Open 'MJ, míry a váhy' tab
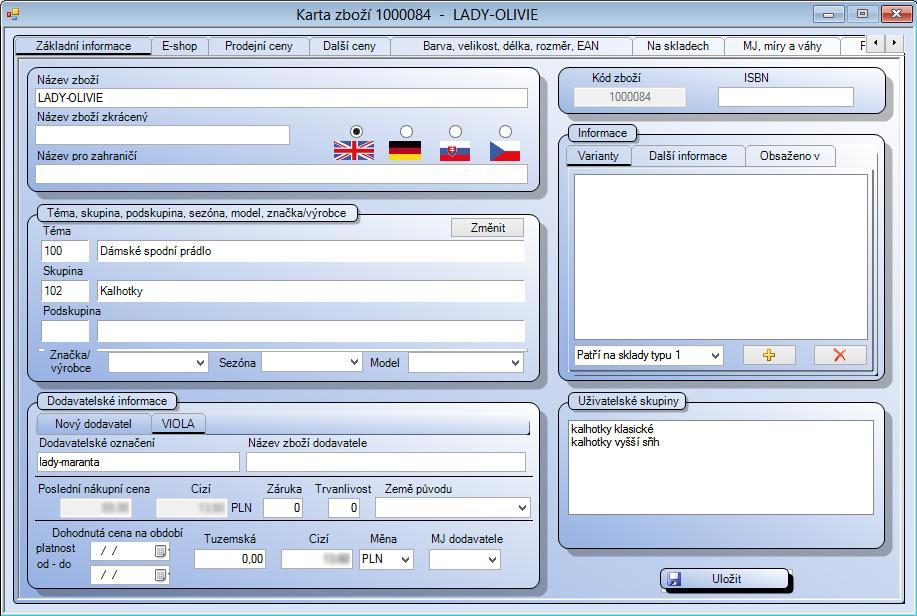Viewport: 917px width, 616px height. click(x=782, y=46)
